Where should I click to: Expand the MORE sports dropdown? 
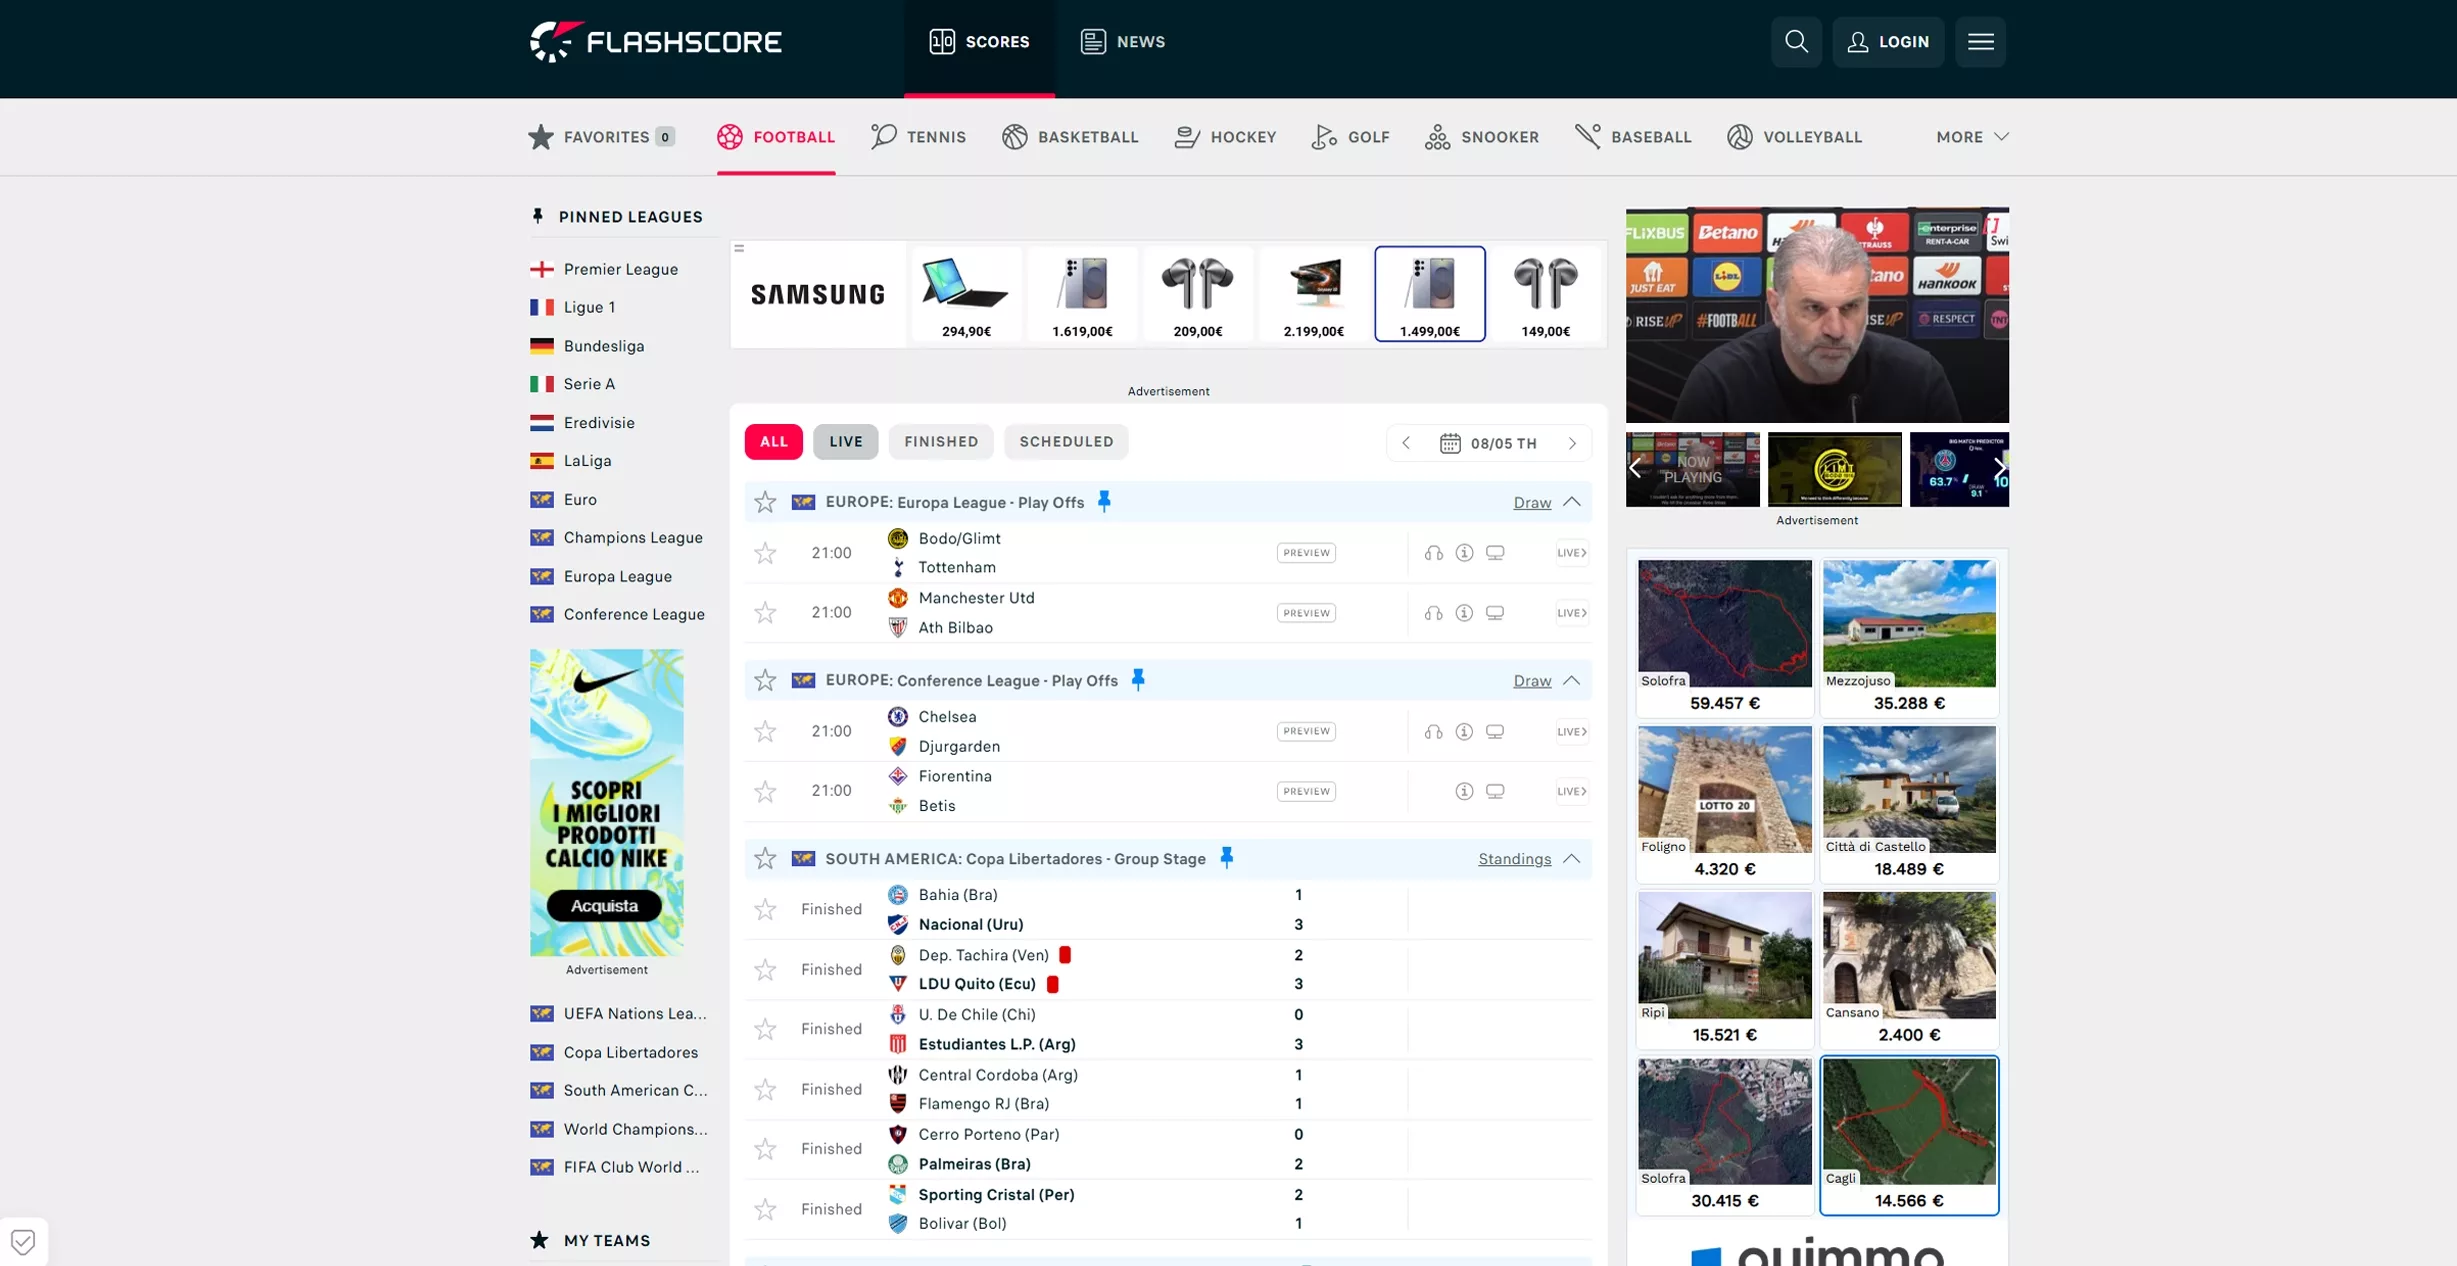click(1971, 137)
